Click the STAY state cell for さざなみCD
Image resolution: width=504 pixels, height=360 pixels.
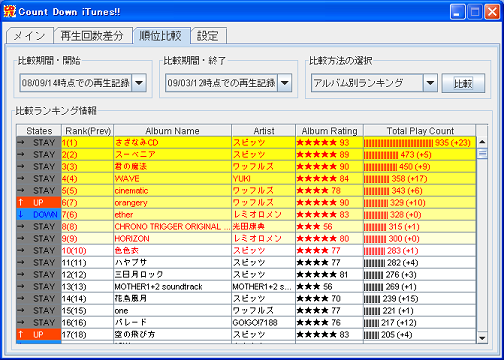(39, 143)
